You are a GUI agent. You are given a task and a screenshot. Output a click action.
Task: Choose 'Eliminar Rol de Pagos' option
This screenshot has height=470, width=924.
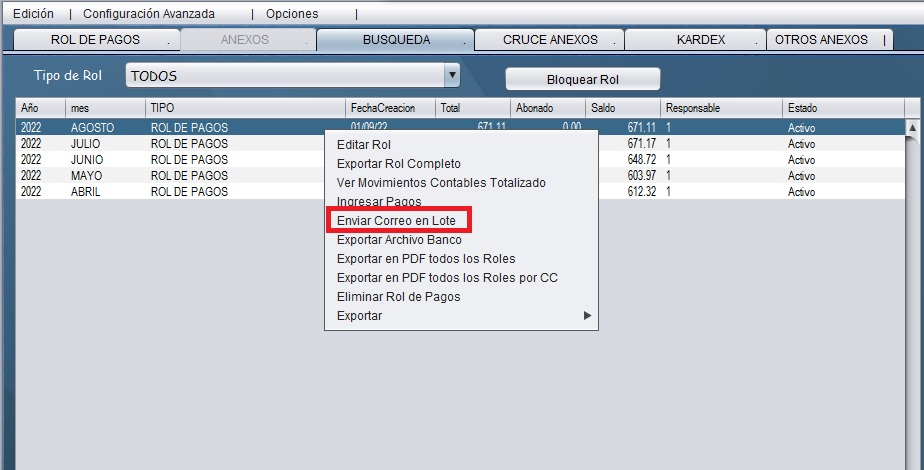[398, 297]
